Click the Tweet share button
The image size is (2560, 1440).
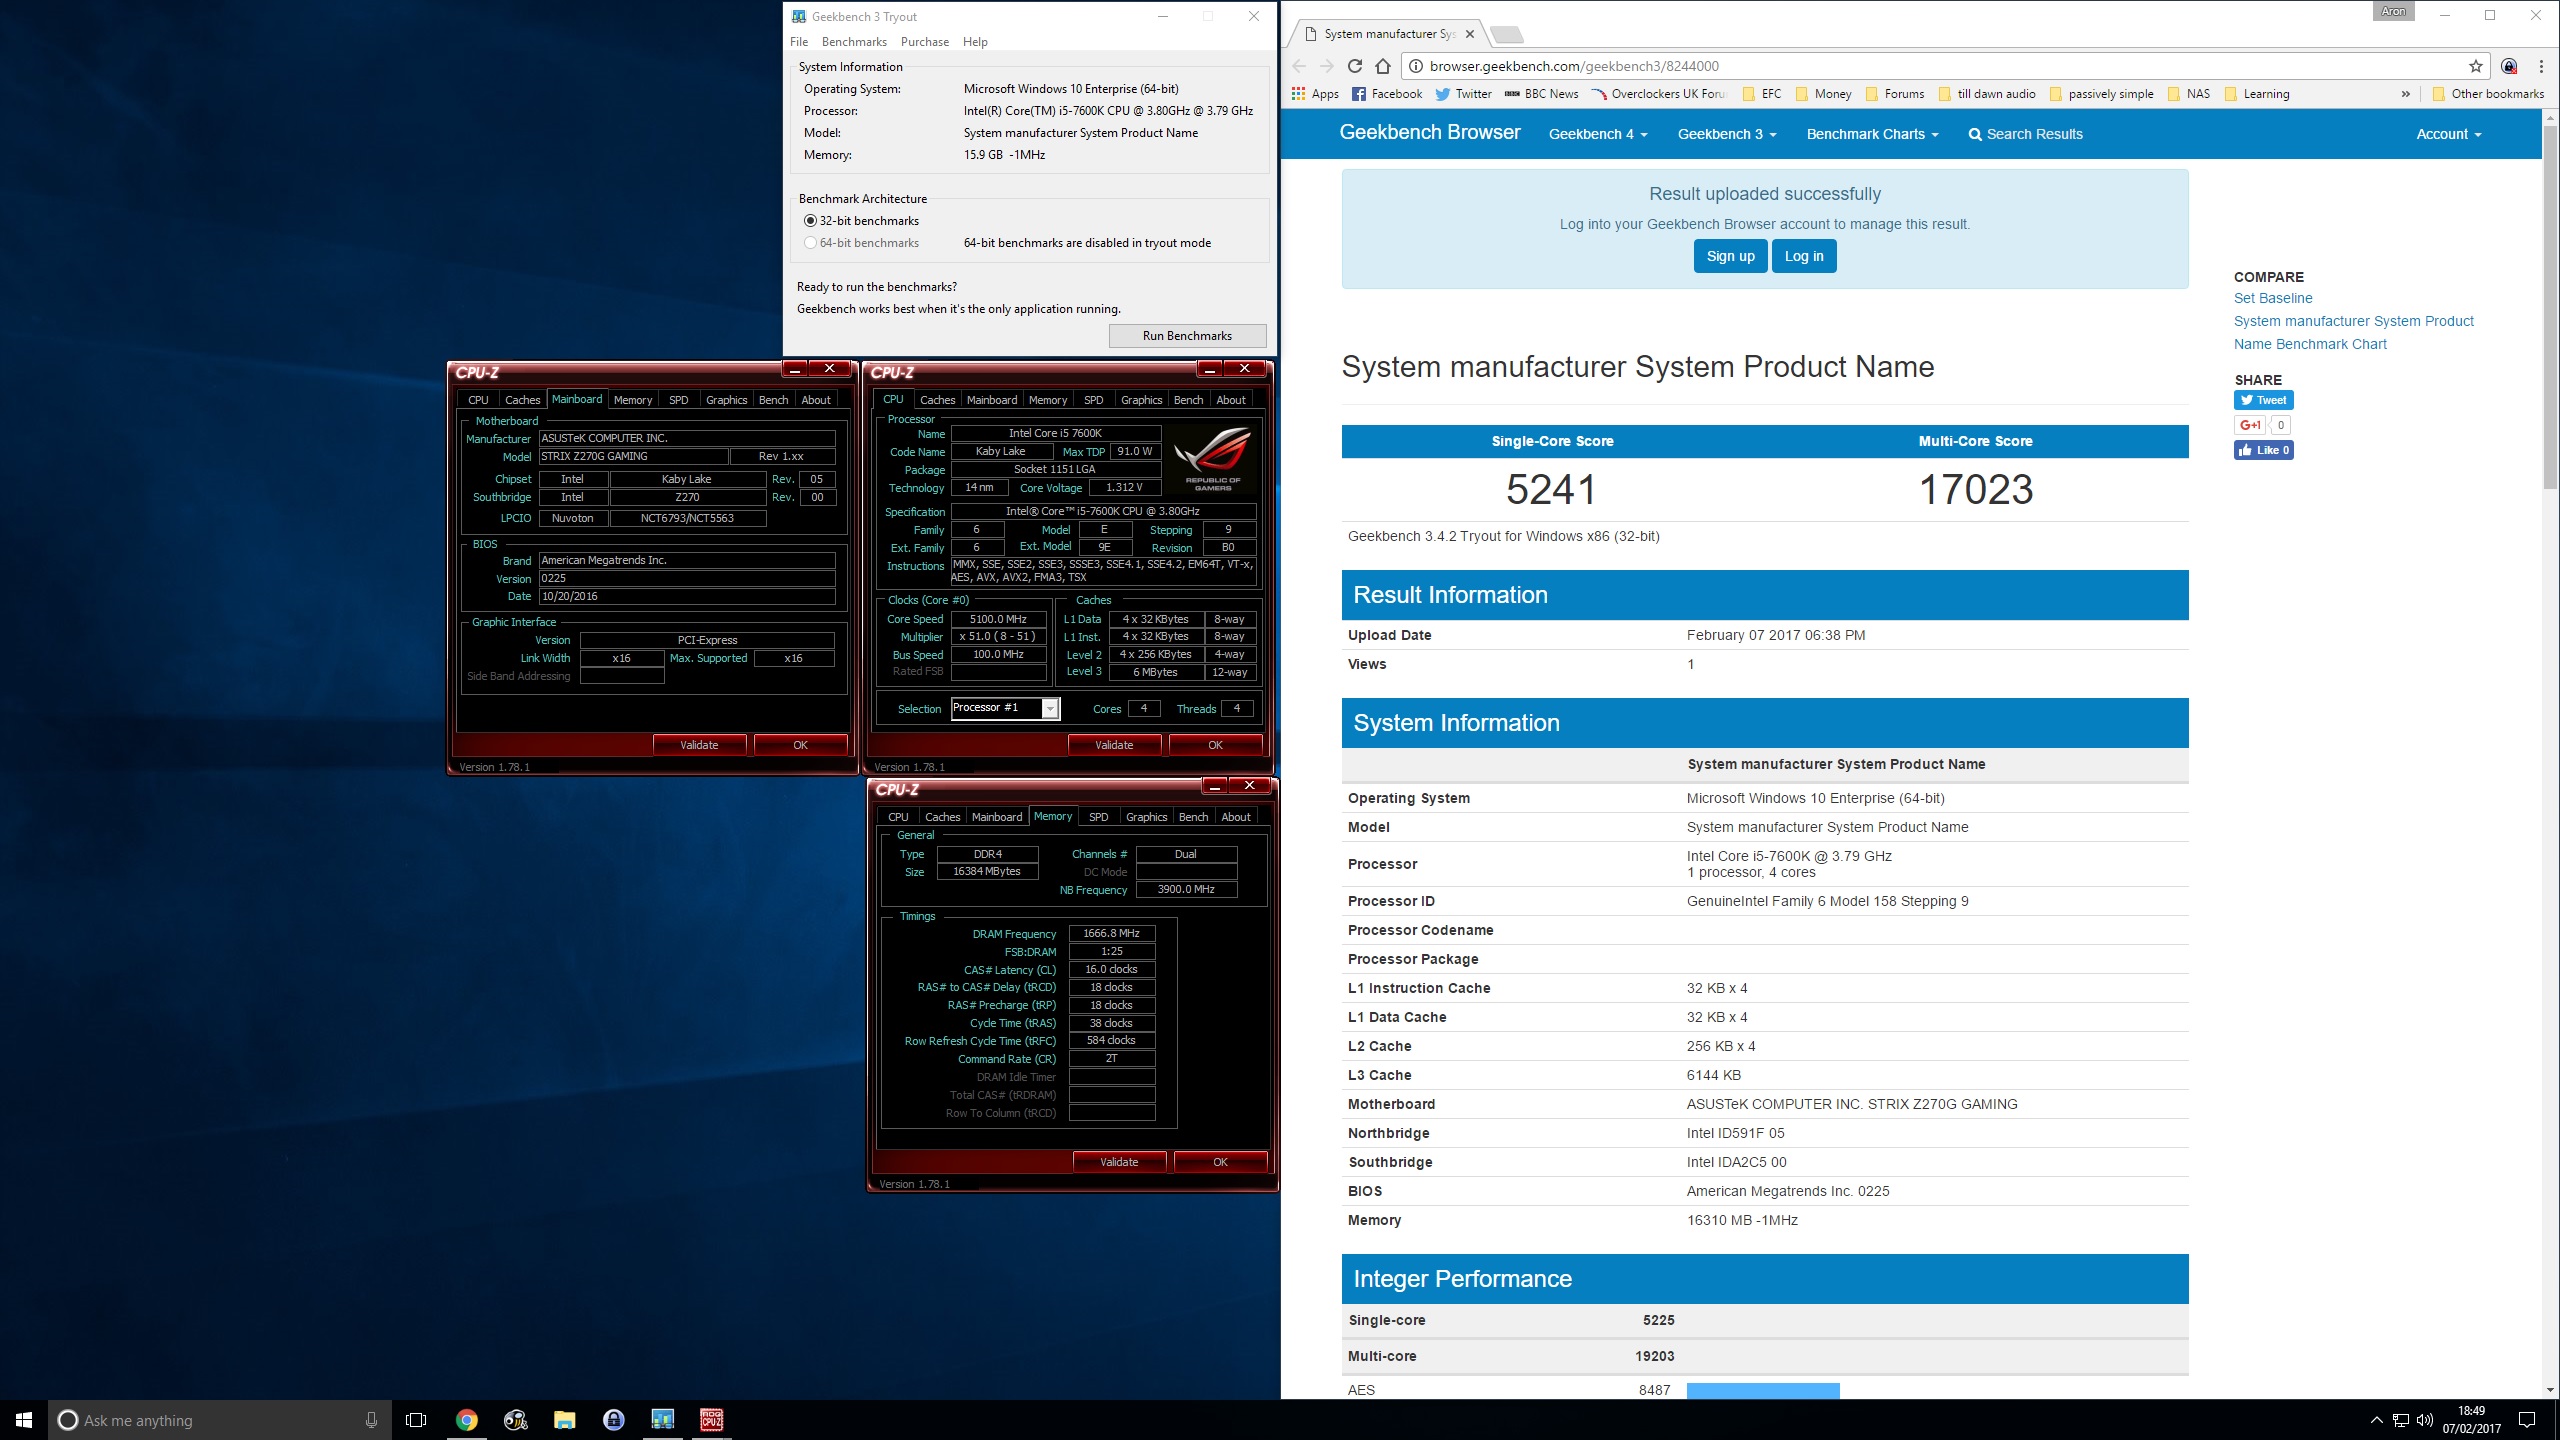coord(2263,400)
